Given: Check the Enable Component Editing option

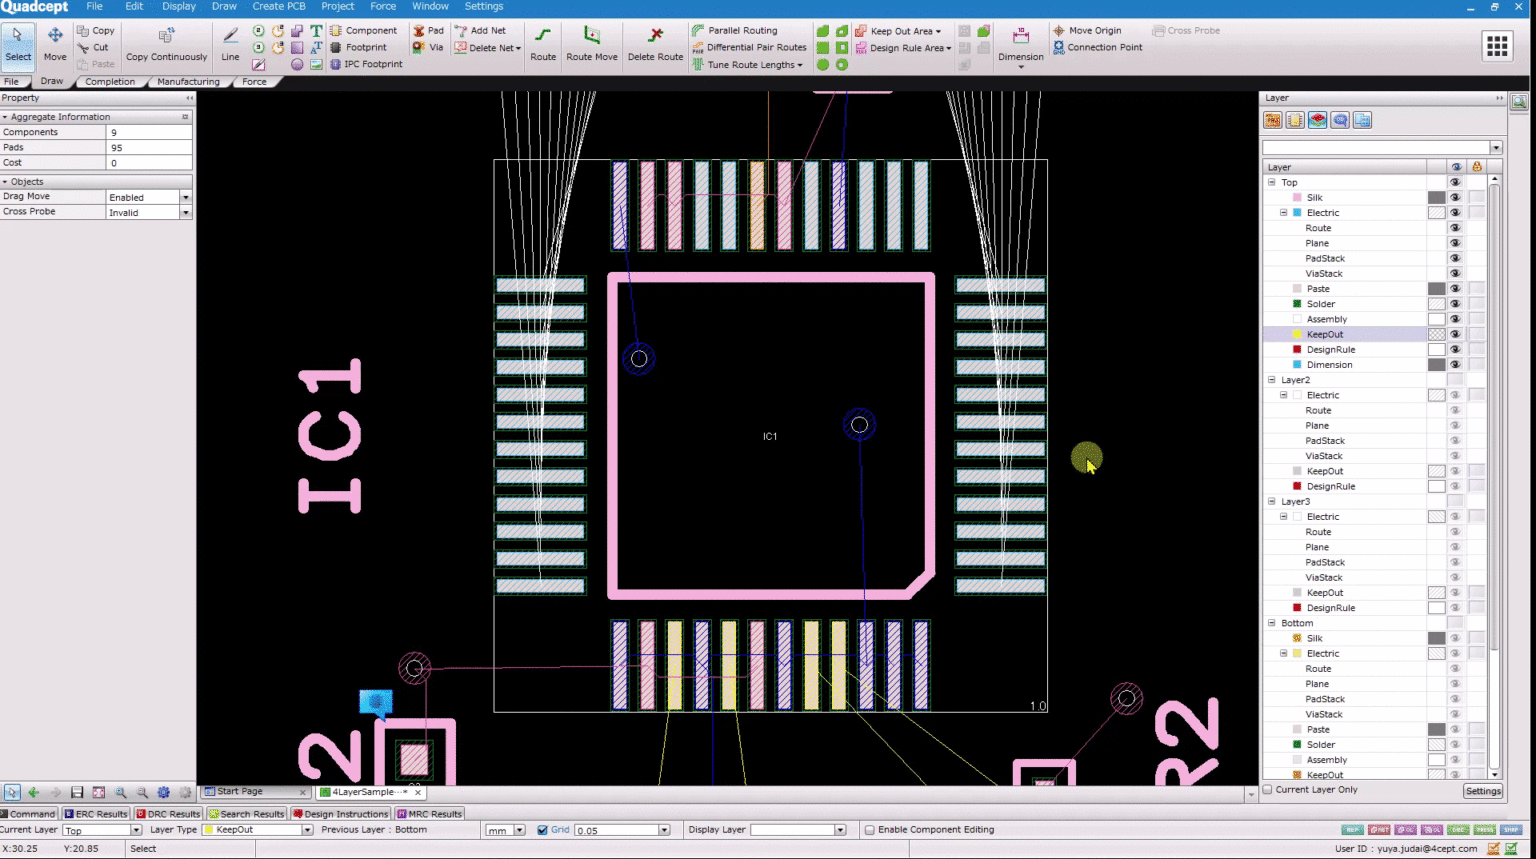Looking at the screenshot, I should (869, 829).
